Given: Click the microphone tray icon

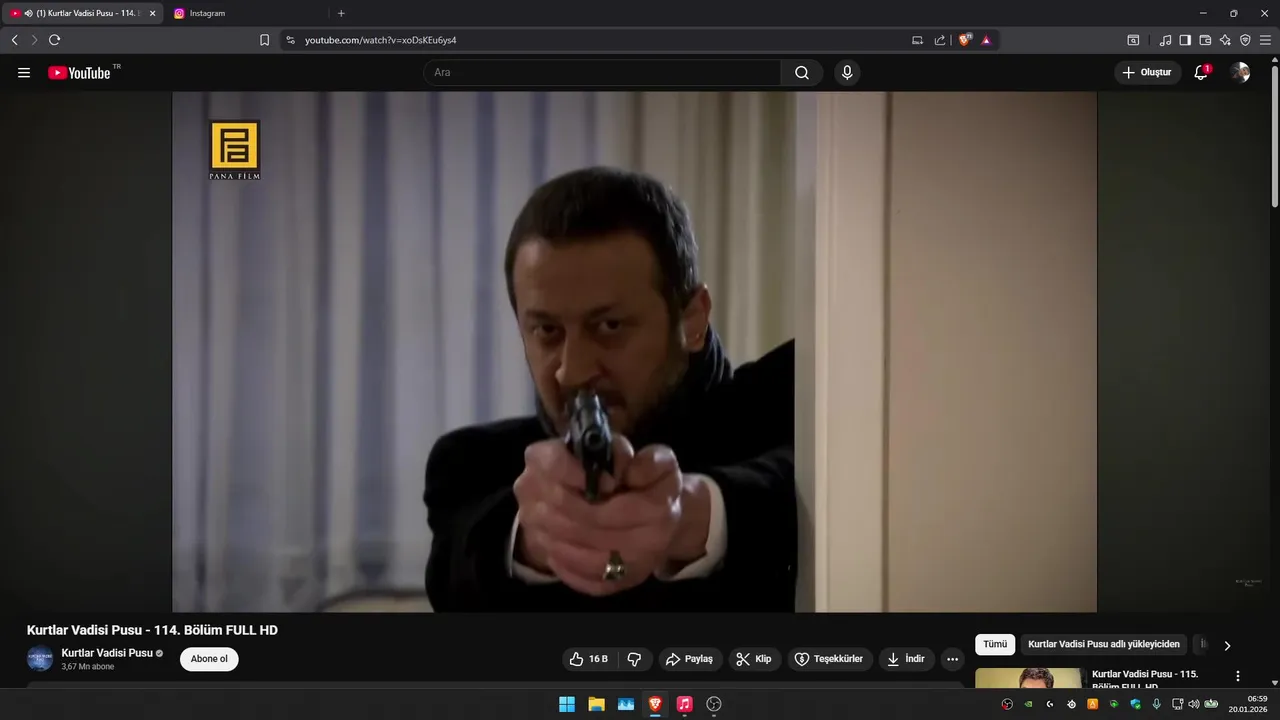Looking at the screenshot, I should click(1157, 704).
